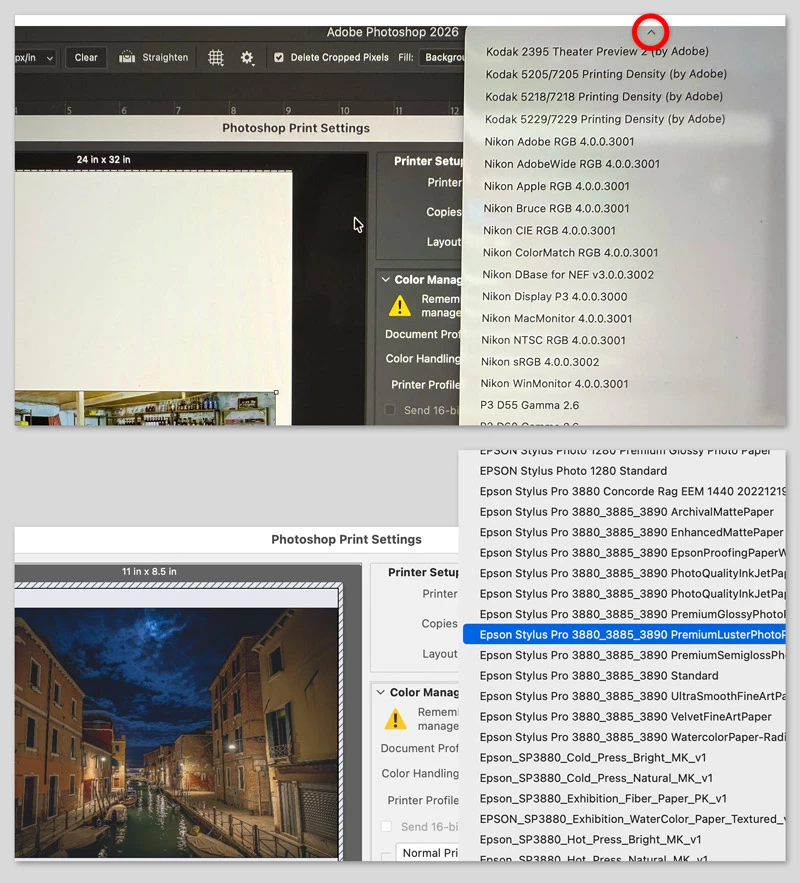Image resolution: width=800 pixels, height=883 pixels.
Task: Select EPSON Stylus Photo 1280 Standard
Action: (573, 471)
